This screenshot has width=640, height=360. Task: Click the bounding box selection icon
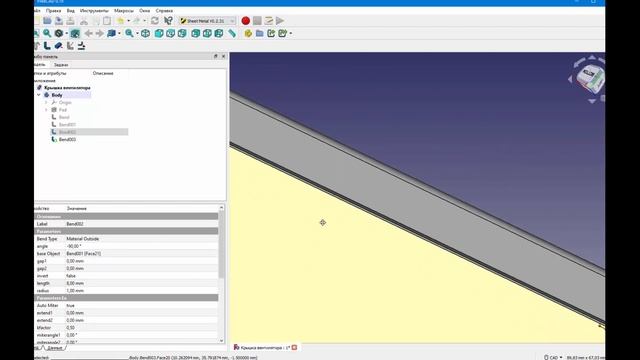75,33
